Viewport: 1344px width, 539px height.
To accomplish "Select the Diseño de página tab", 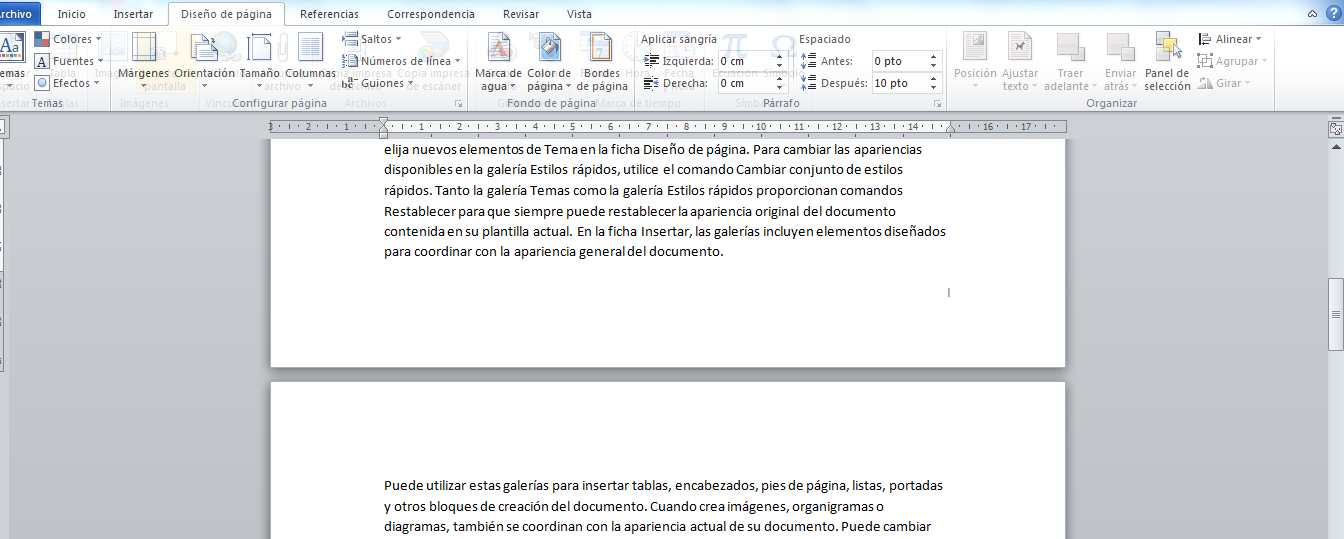I will [227, 14].
